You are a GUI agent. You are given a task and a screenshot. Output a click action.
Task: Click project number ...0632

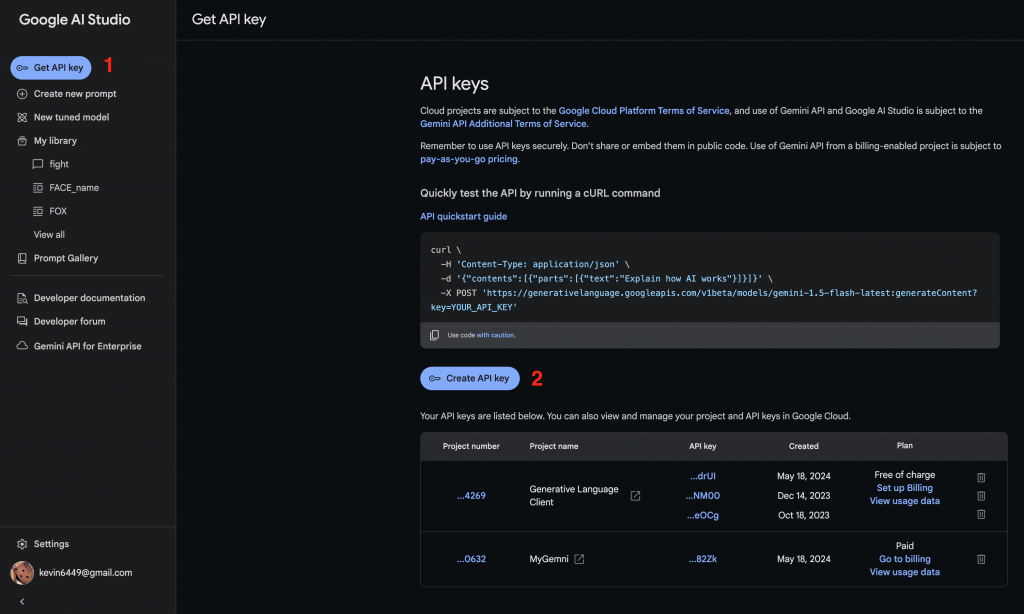(471, 559)
